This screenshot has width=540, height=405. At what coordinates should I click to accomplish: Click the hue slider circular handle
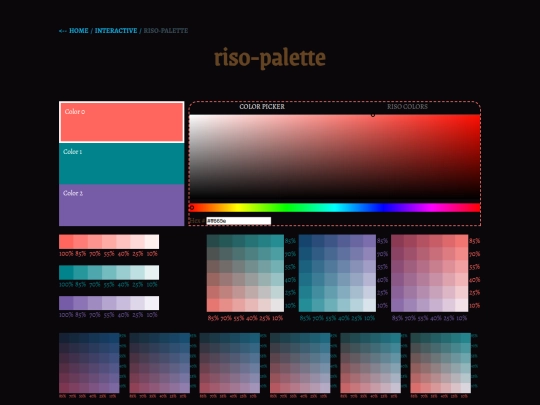pyautogui.click(x=192, y=207)
